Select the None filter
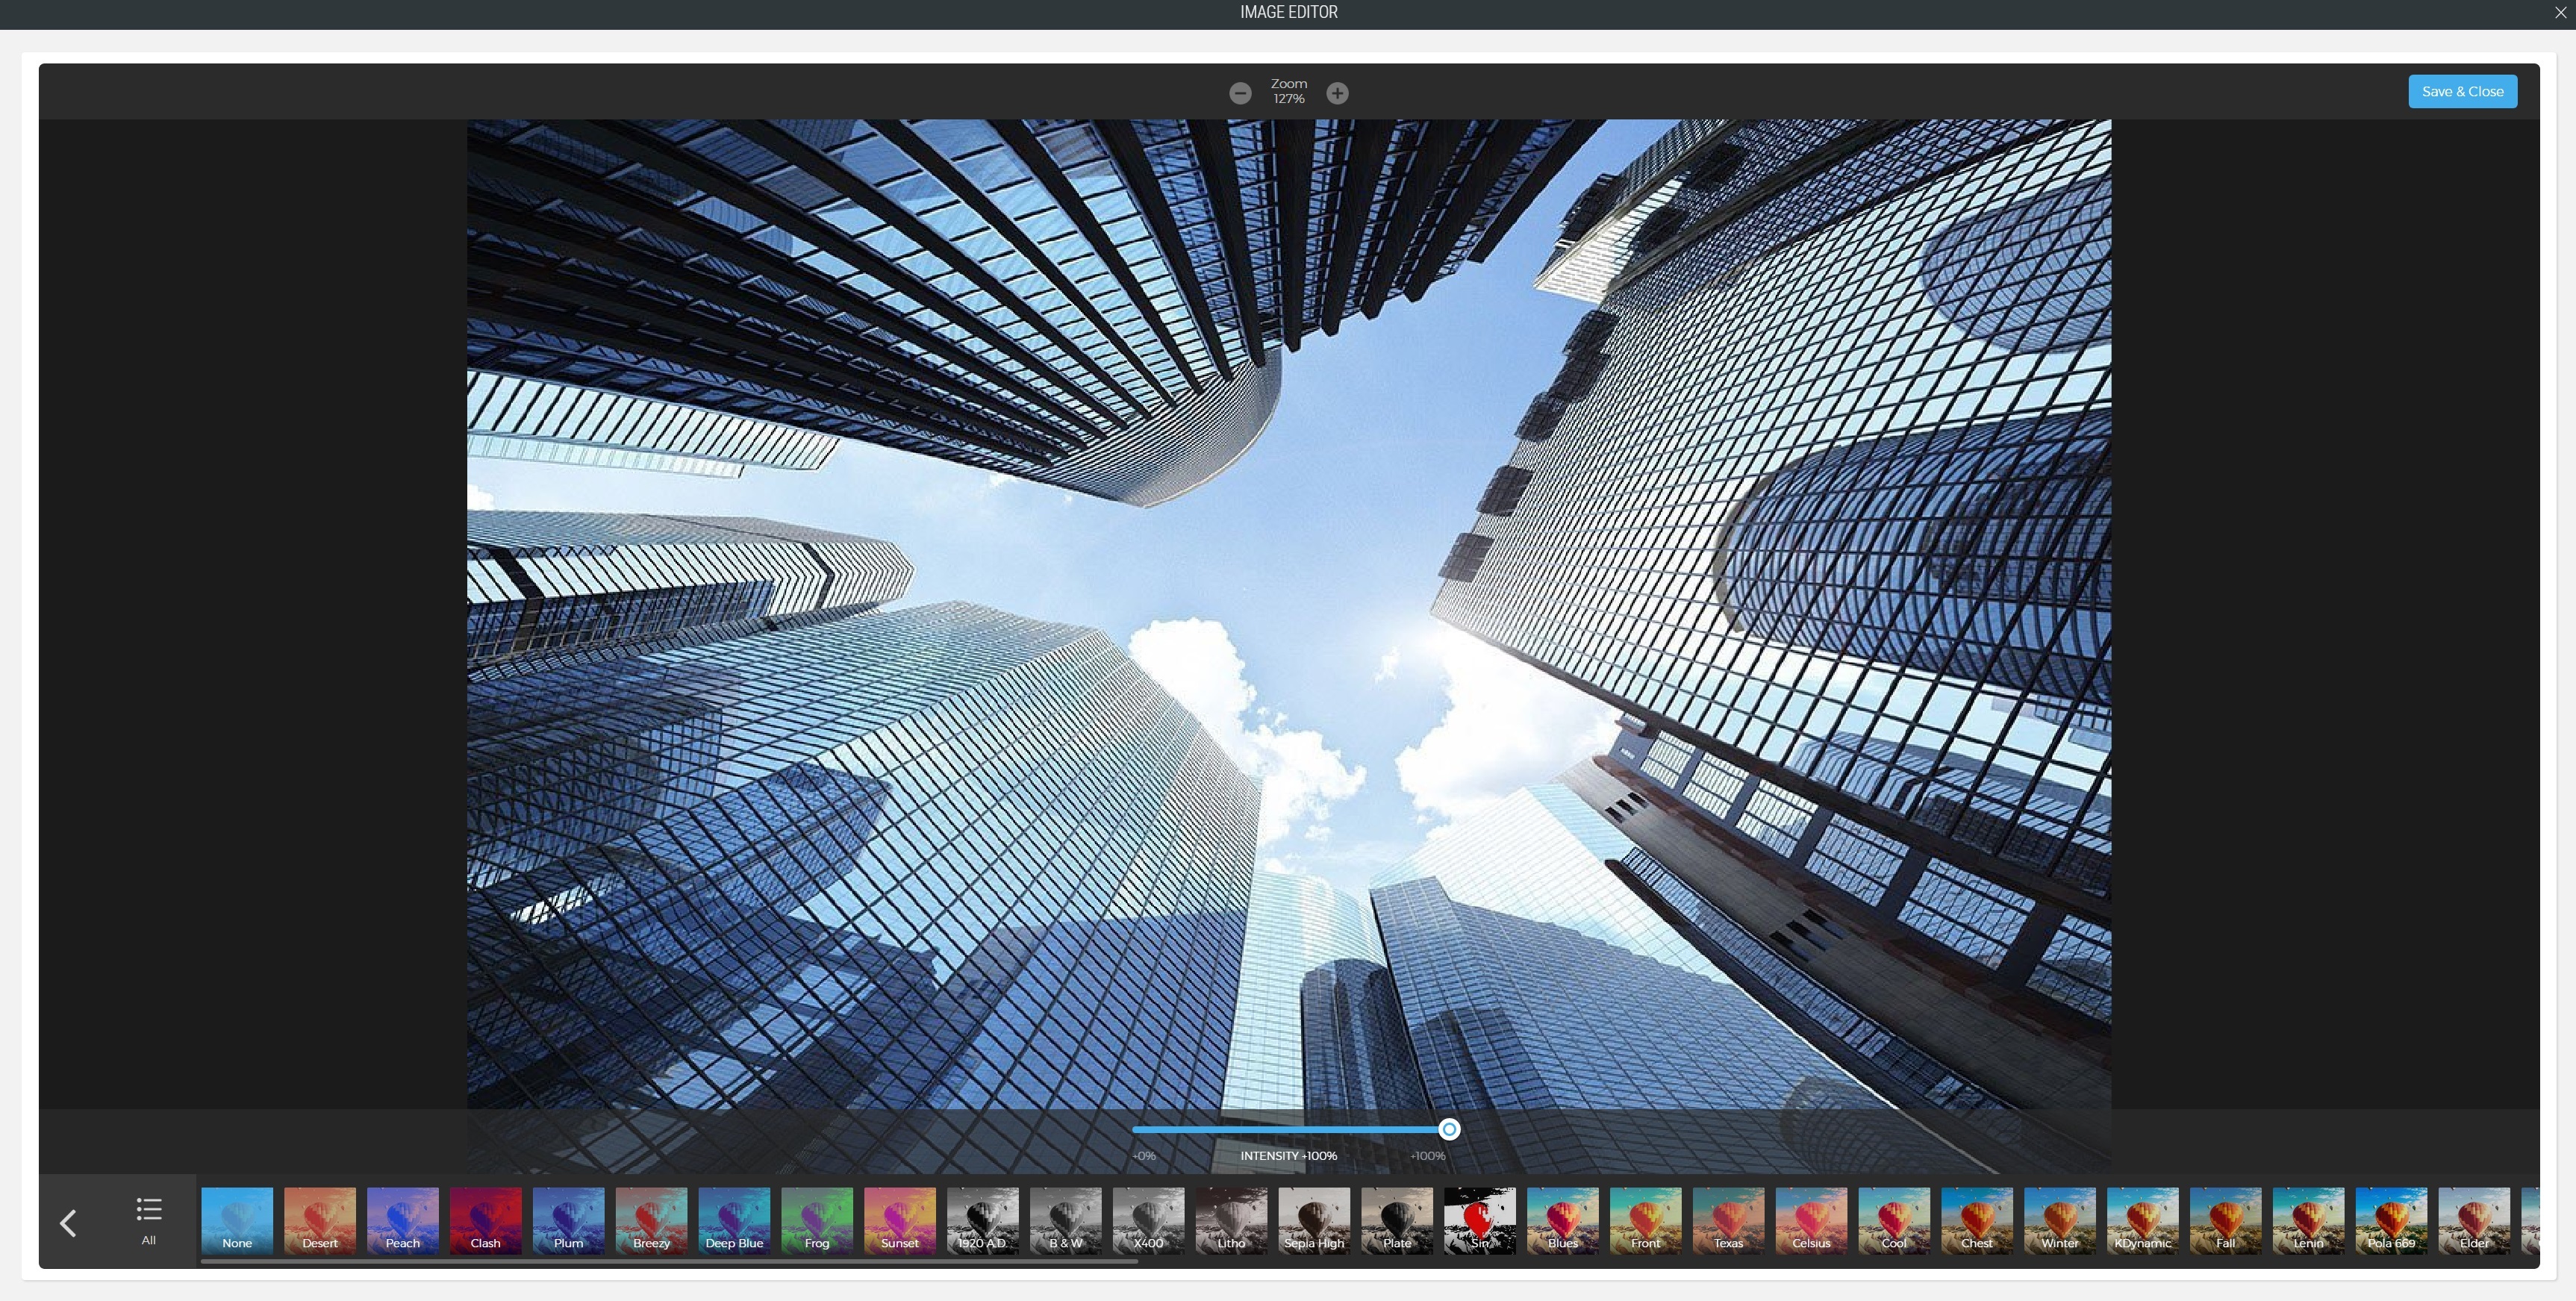Viewport: 2576px width, 1301px height. click(236, 1221)
